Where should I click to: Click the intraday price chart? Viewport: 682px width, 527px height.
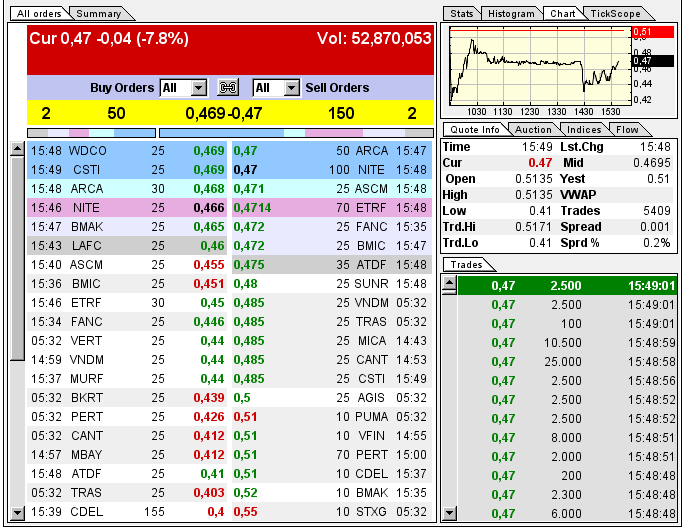540,65
